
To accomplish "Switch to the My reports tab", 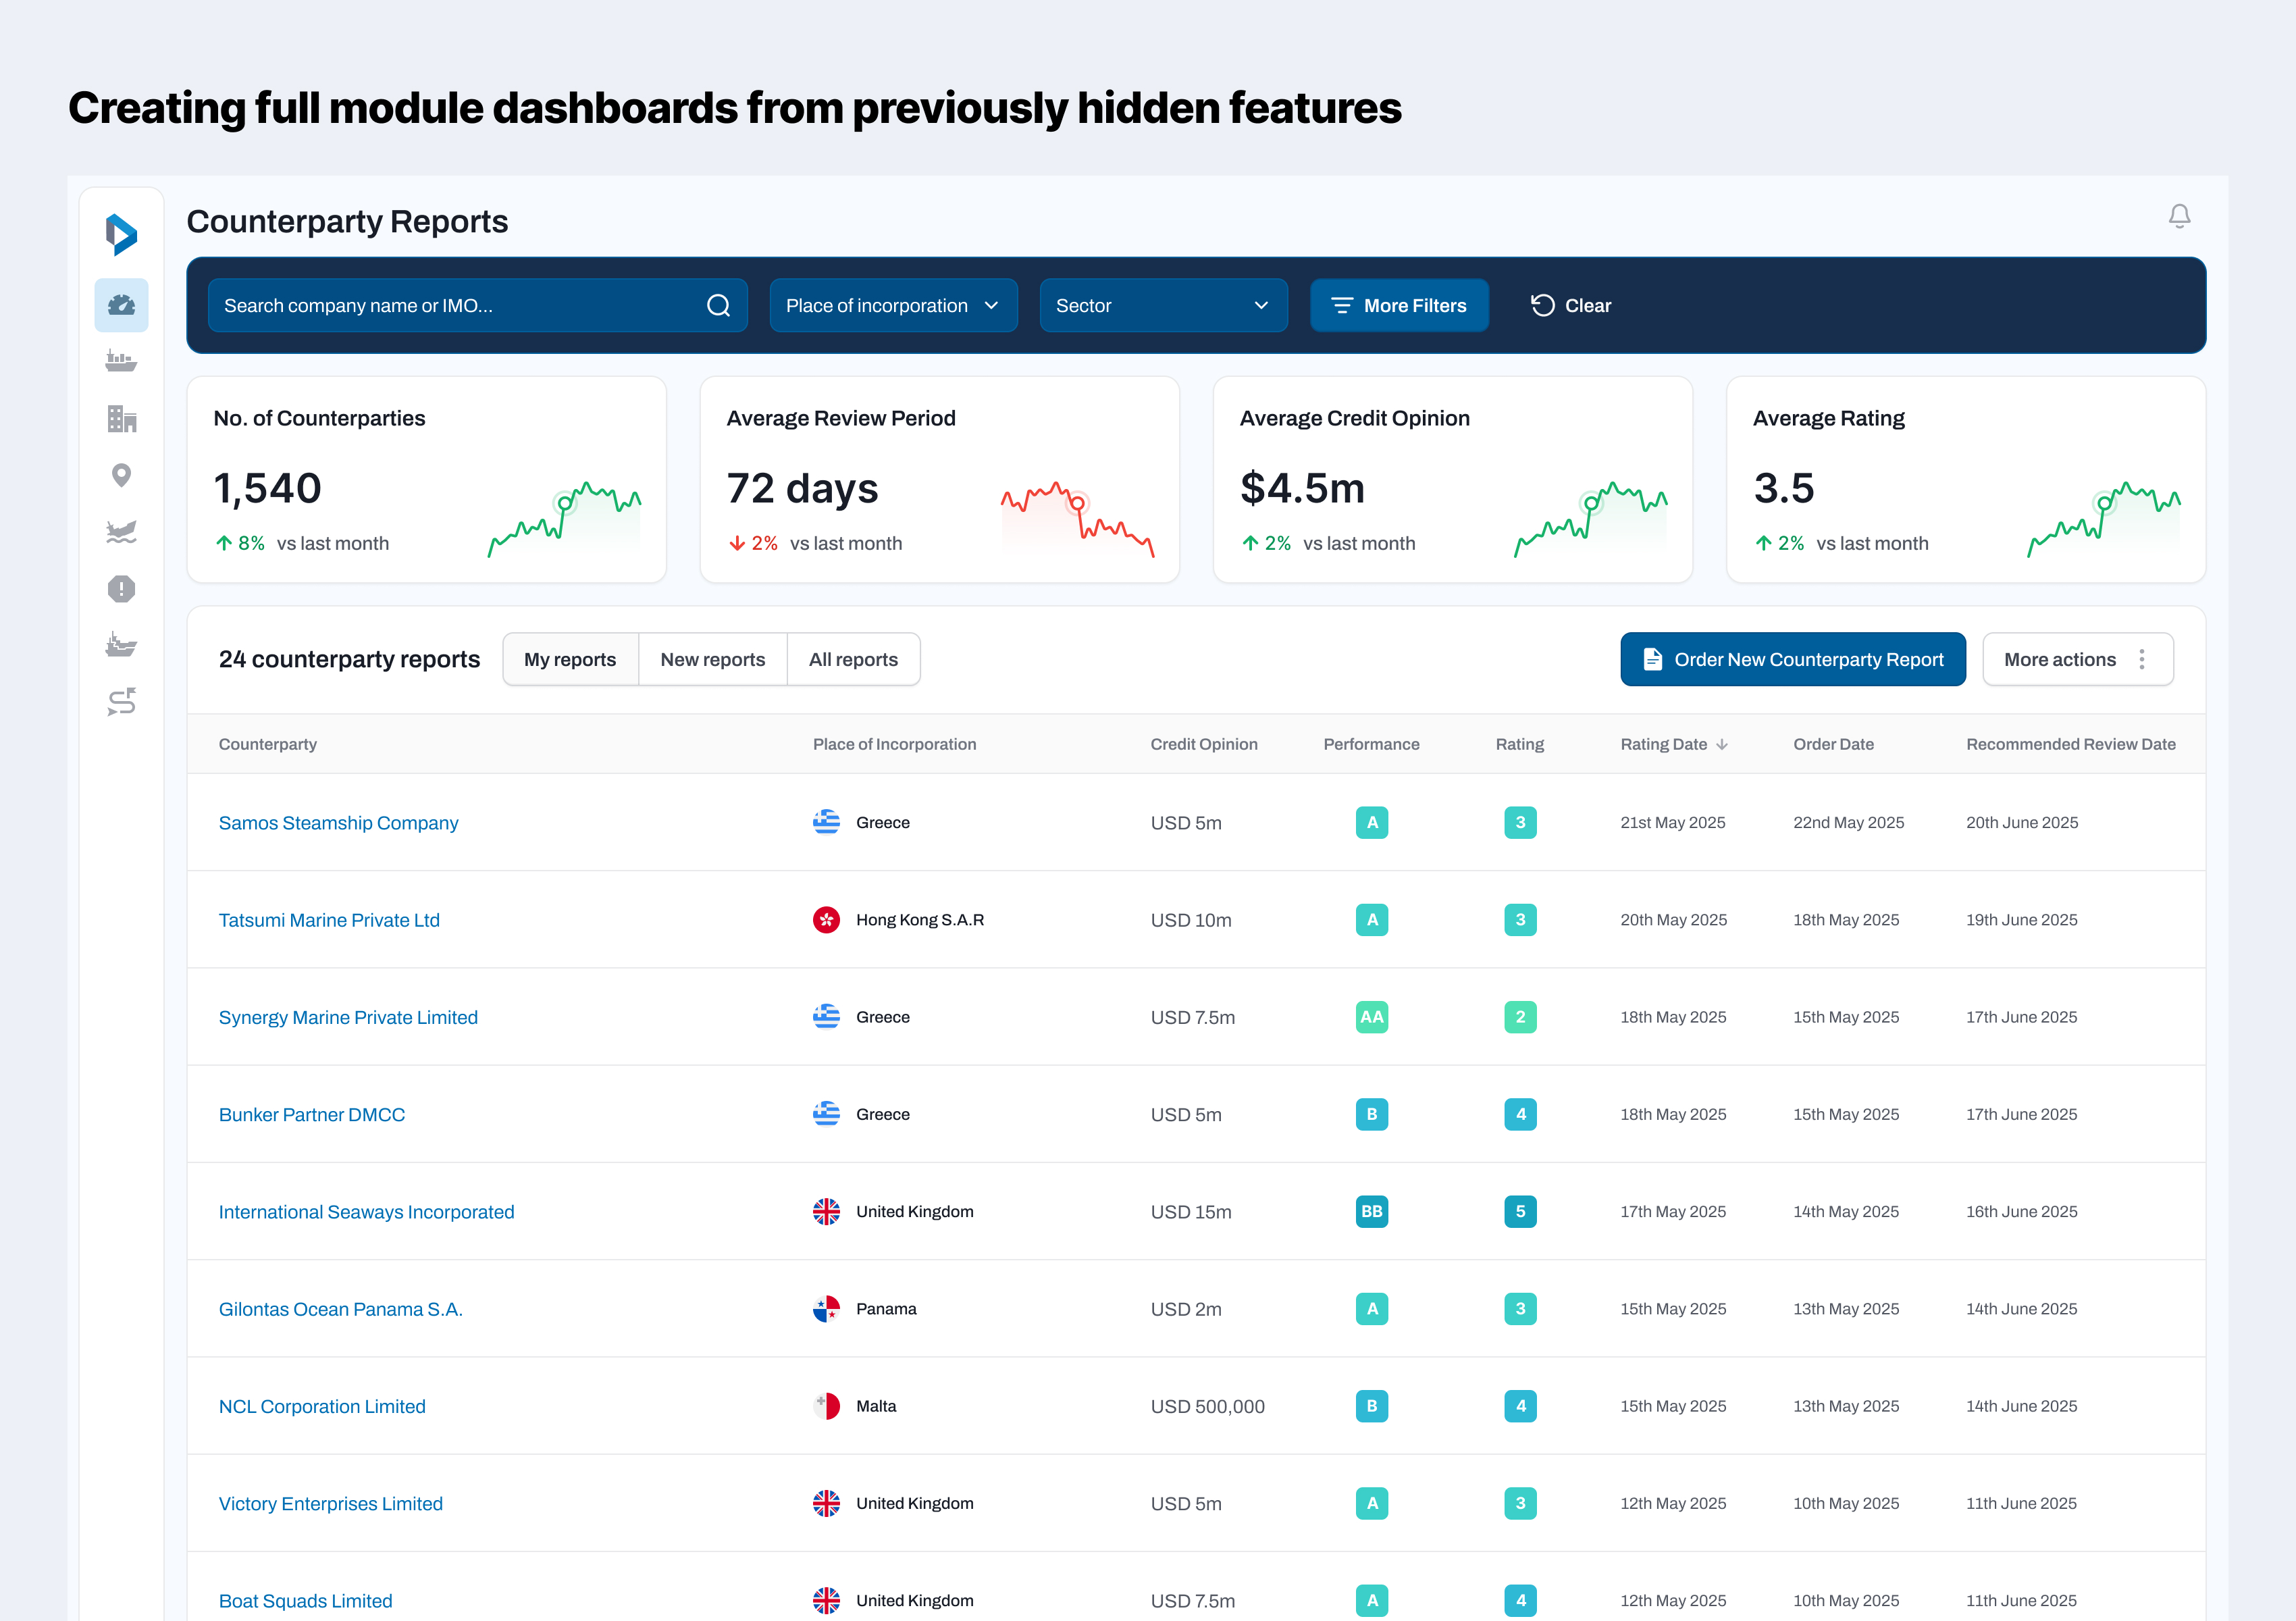I will [570, 660].
